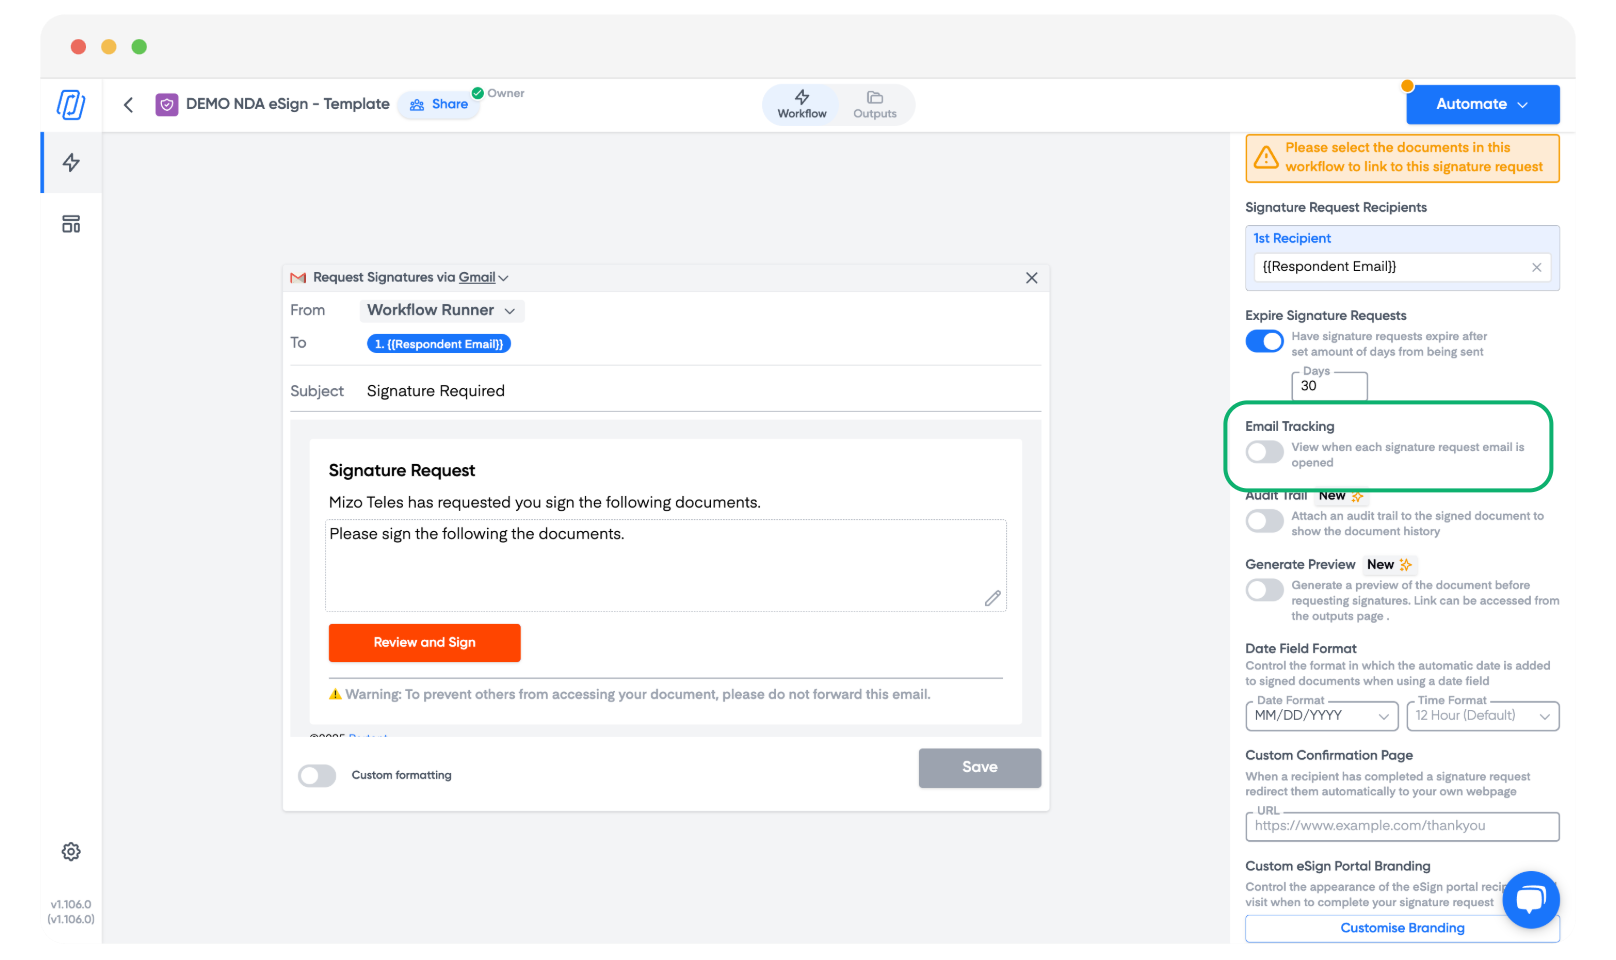Clear the Respondent Email recipient

coord(1536,267)
